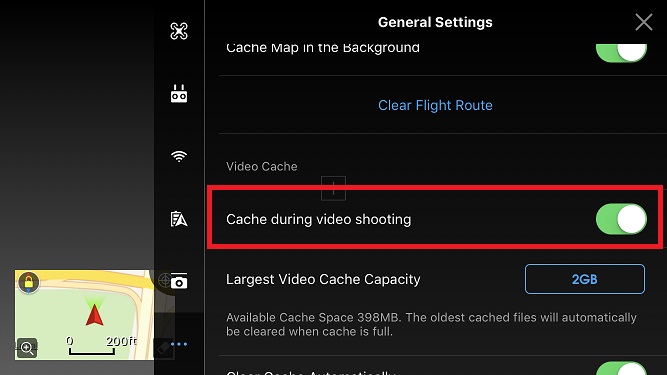The height and width of the screenshot is (375, 667).
Task: Click the Clear Flight Route link
Action: (x=435, y=105)
